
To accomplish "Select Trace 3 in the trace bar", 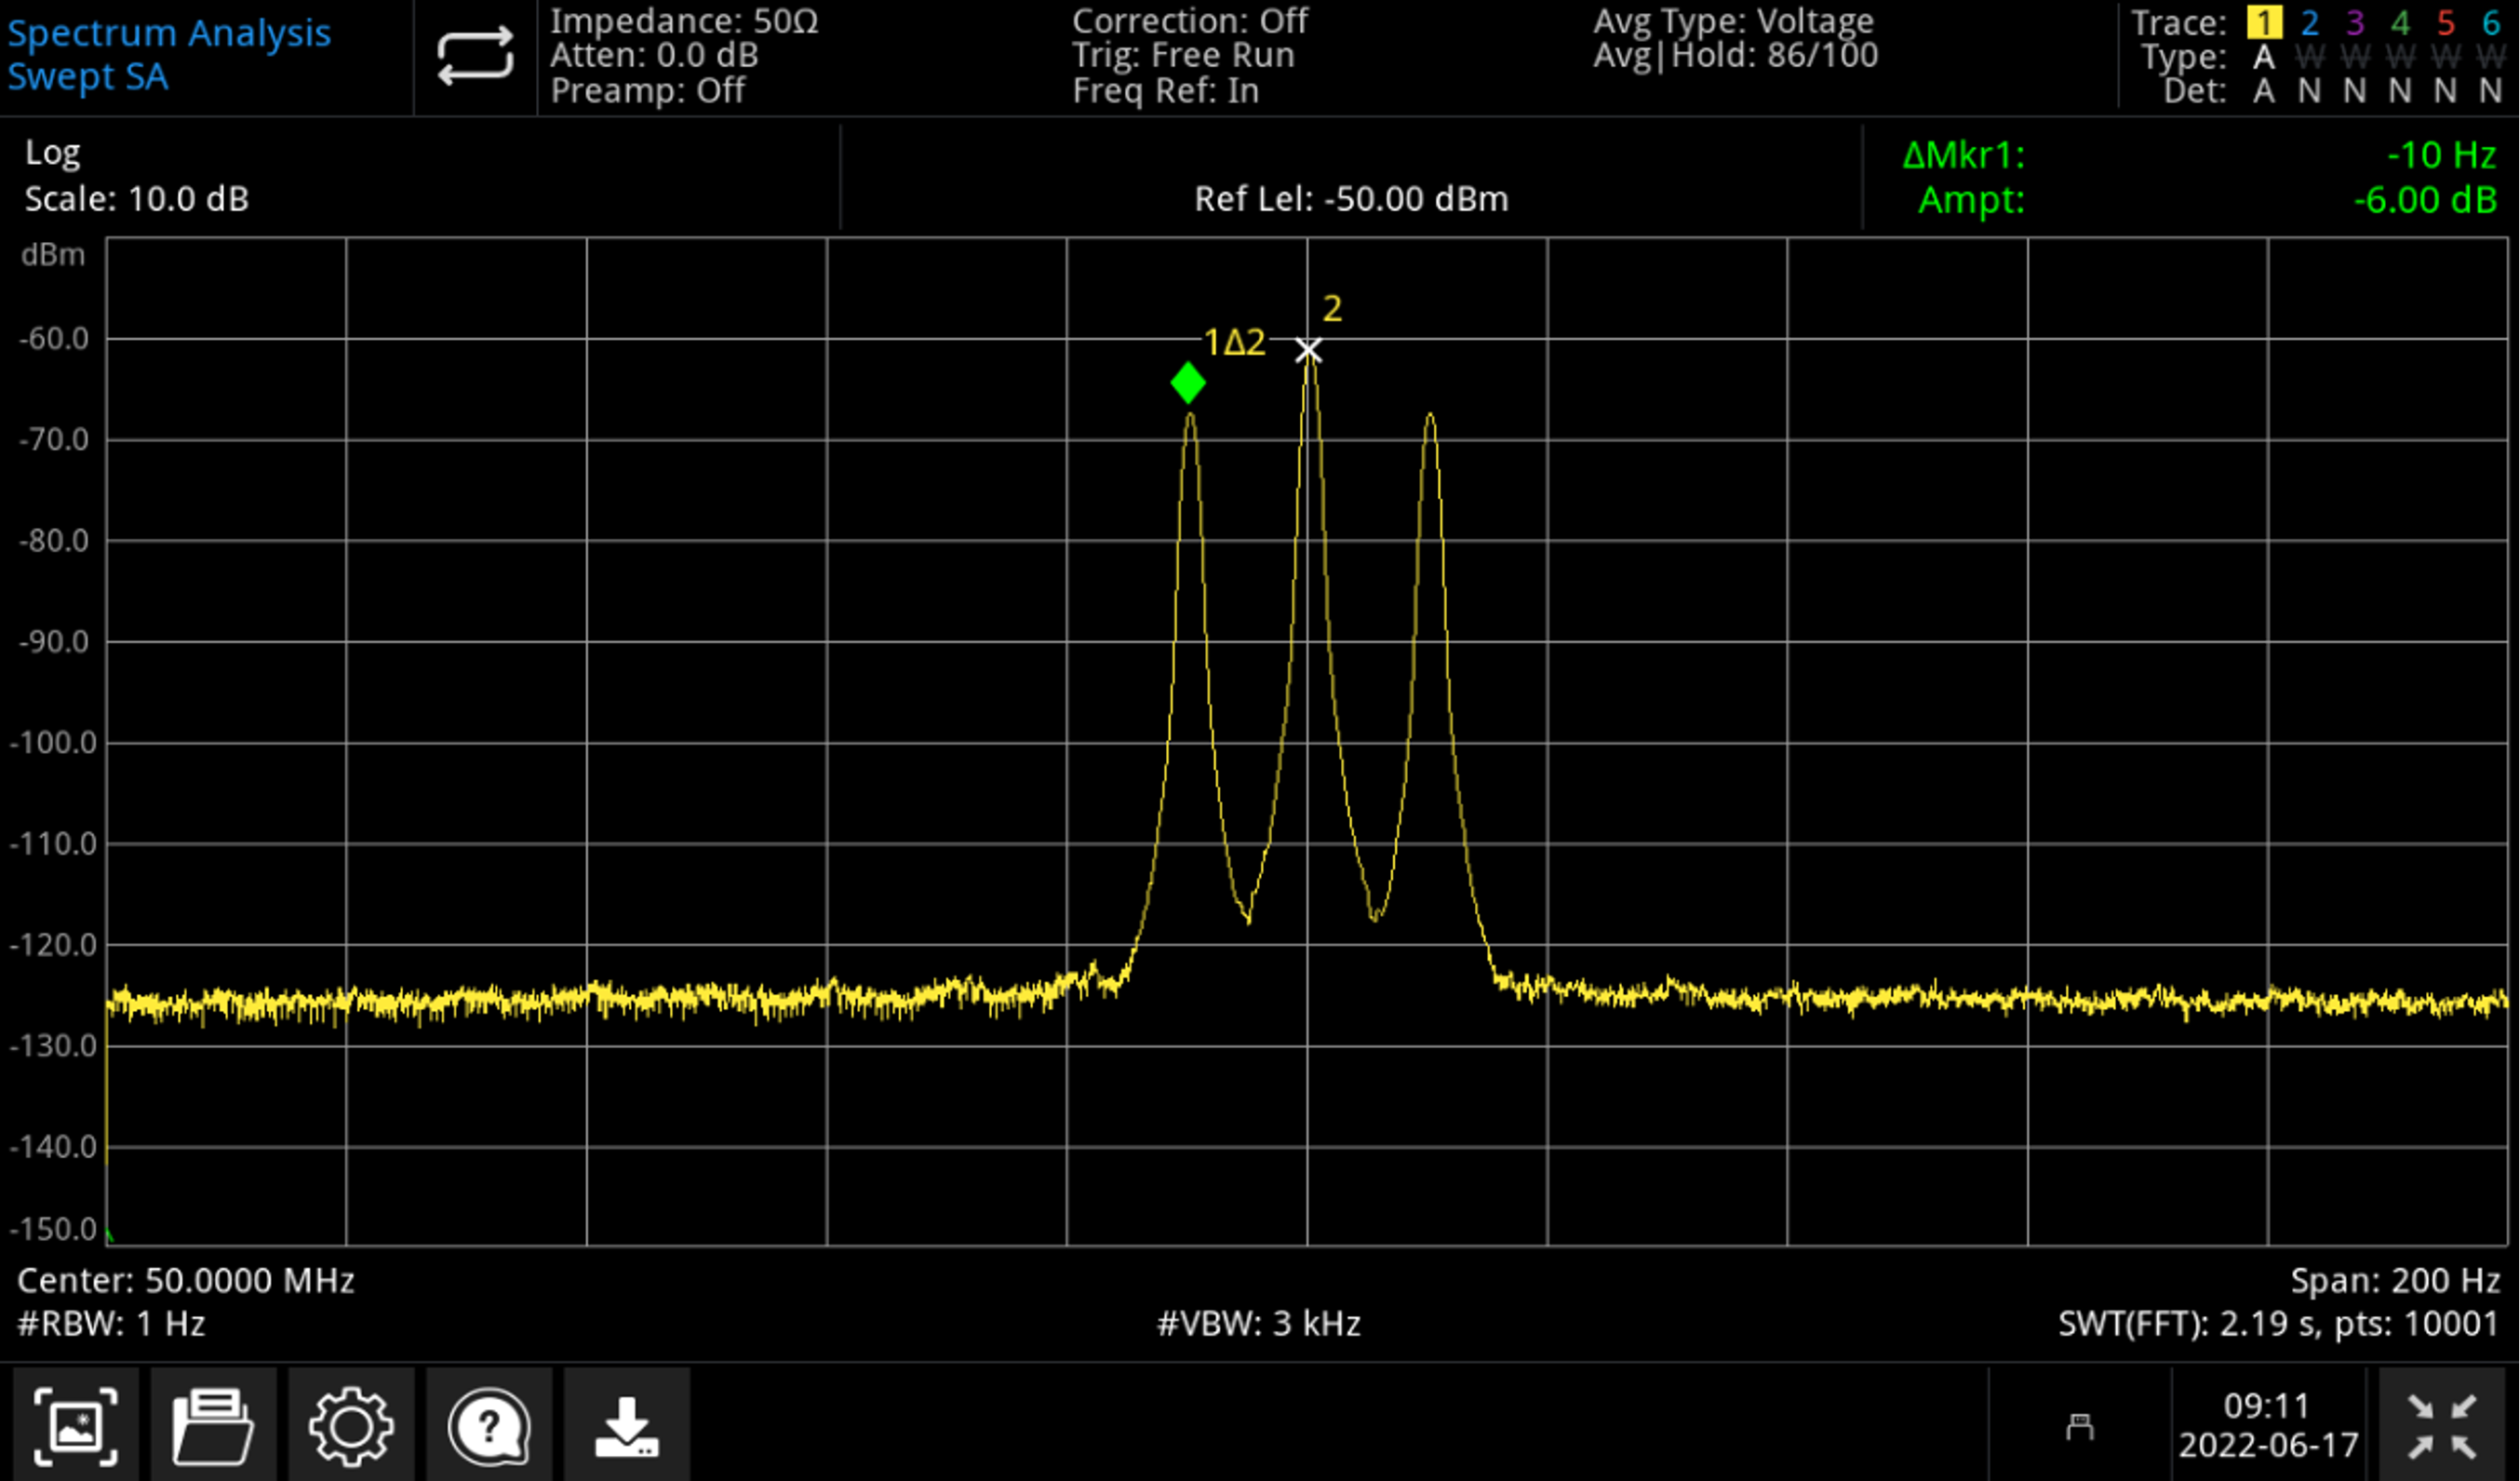I will tap(2356, 21).
